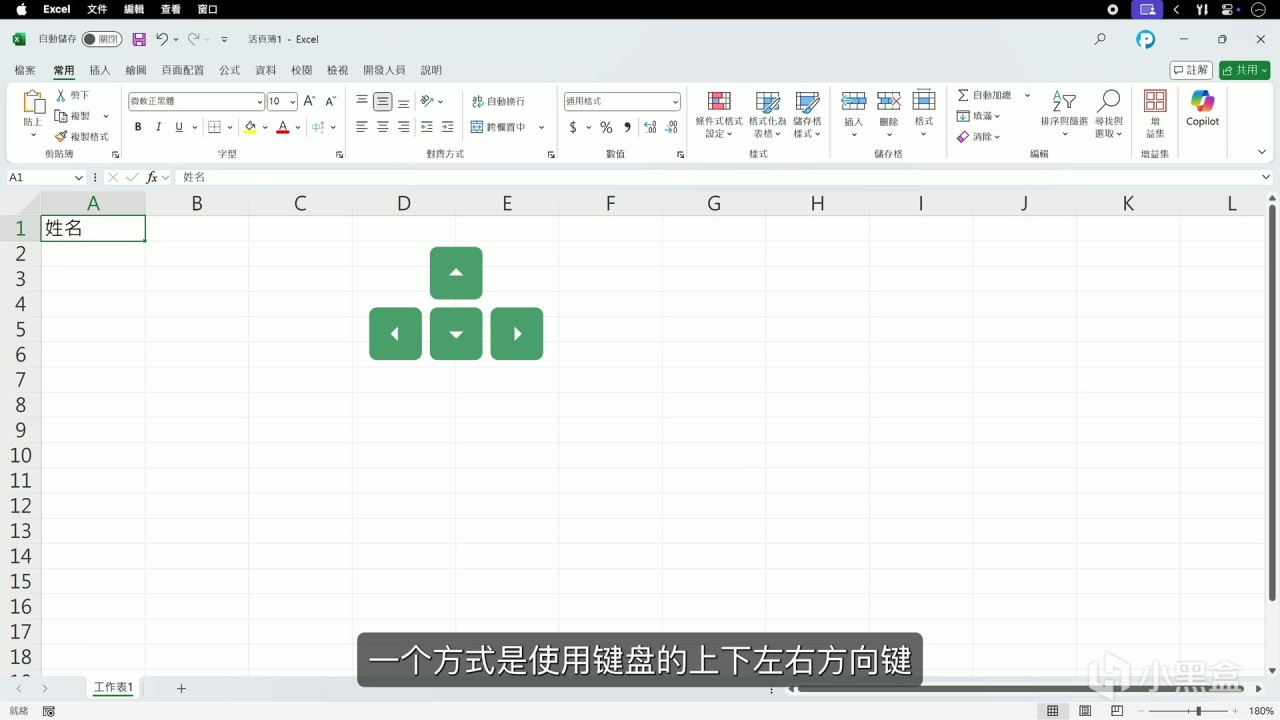Increase the cell indent
The width and height of the screenshot is (1280, 720).
point(448,127)
